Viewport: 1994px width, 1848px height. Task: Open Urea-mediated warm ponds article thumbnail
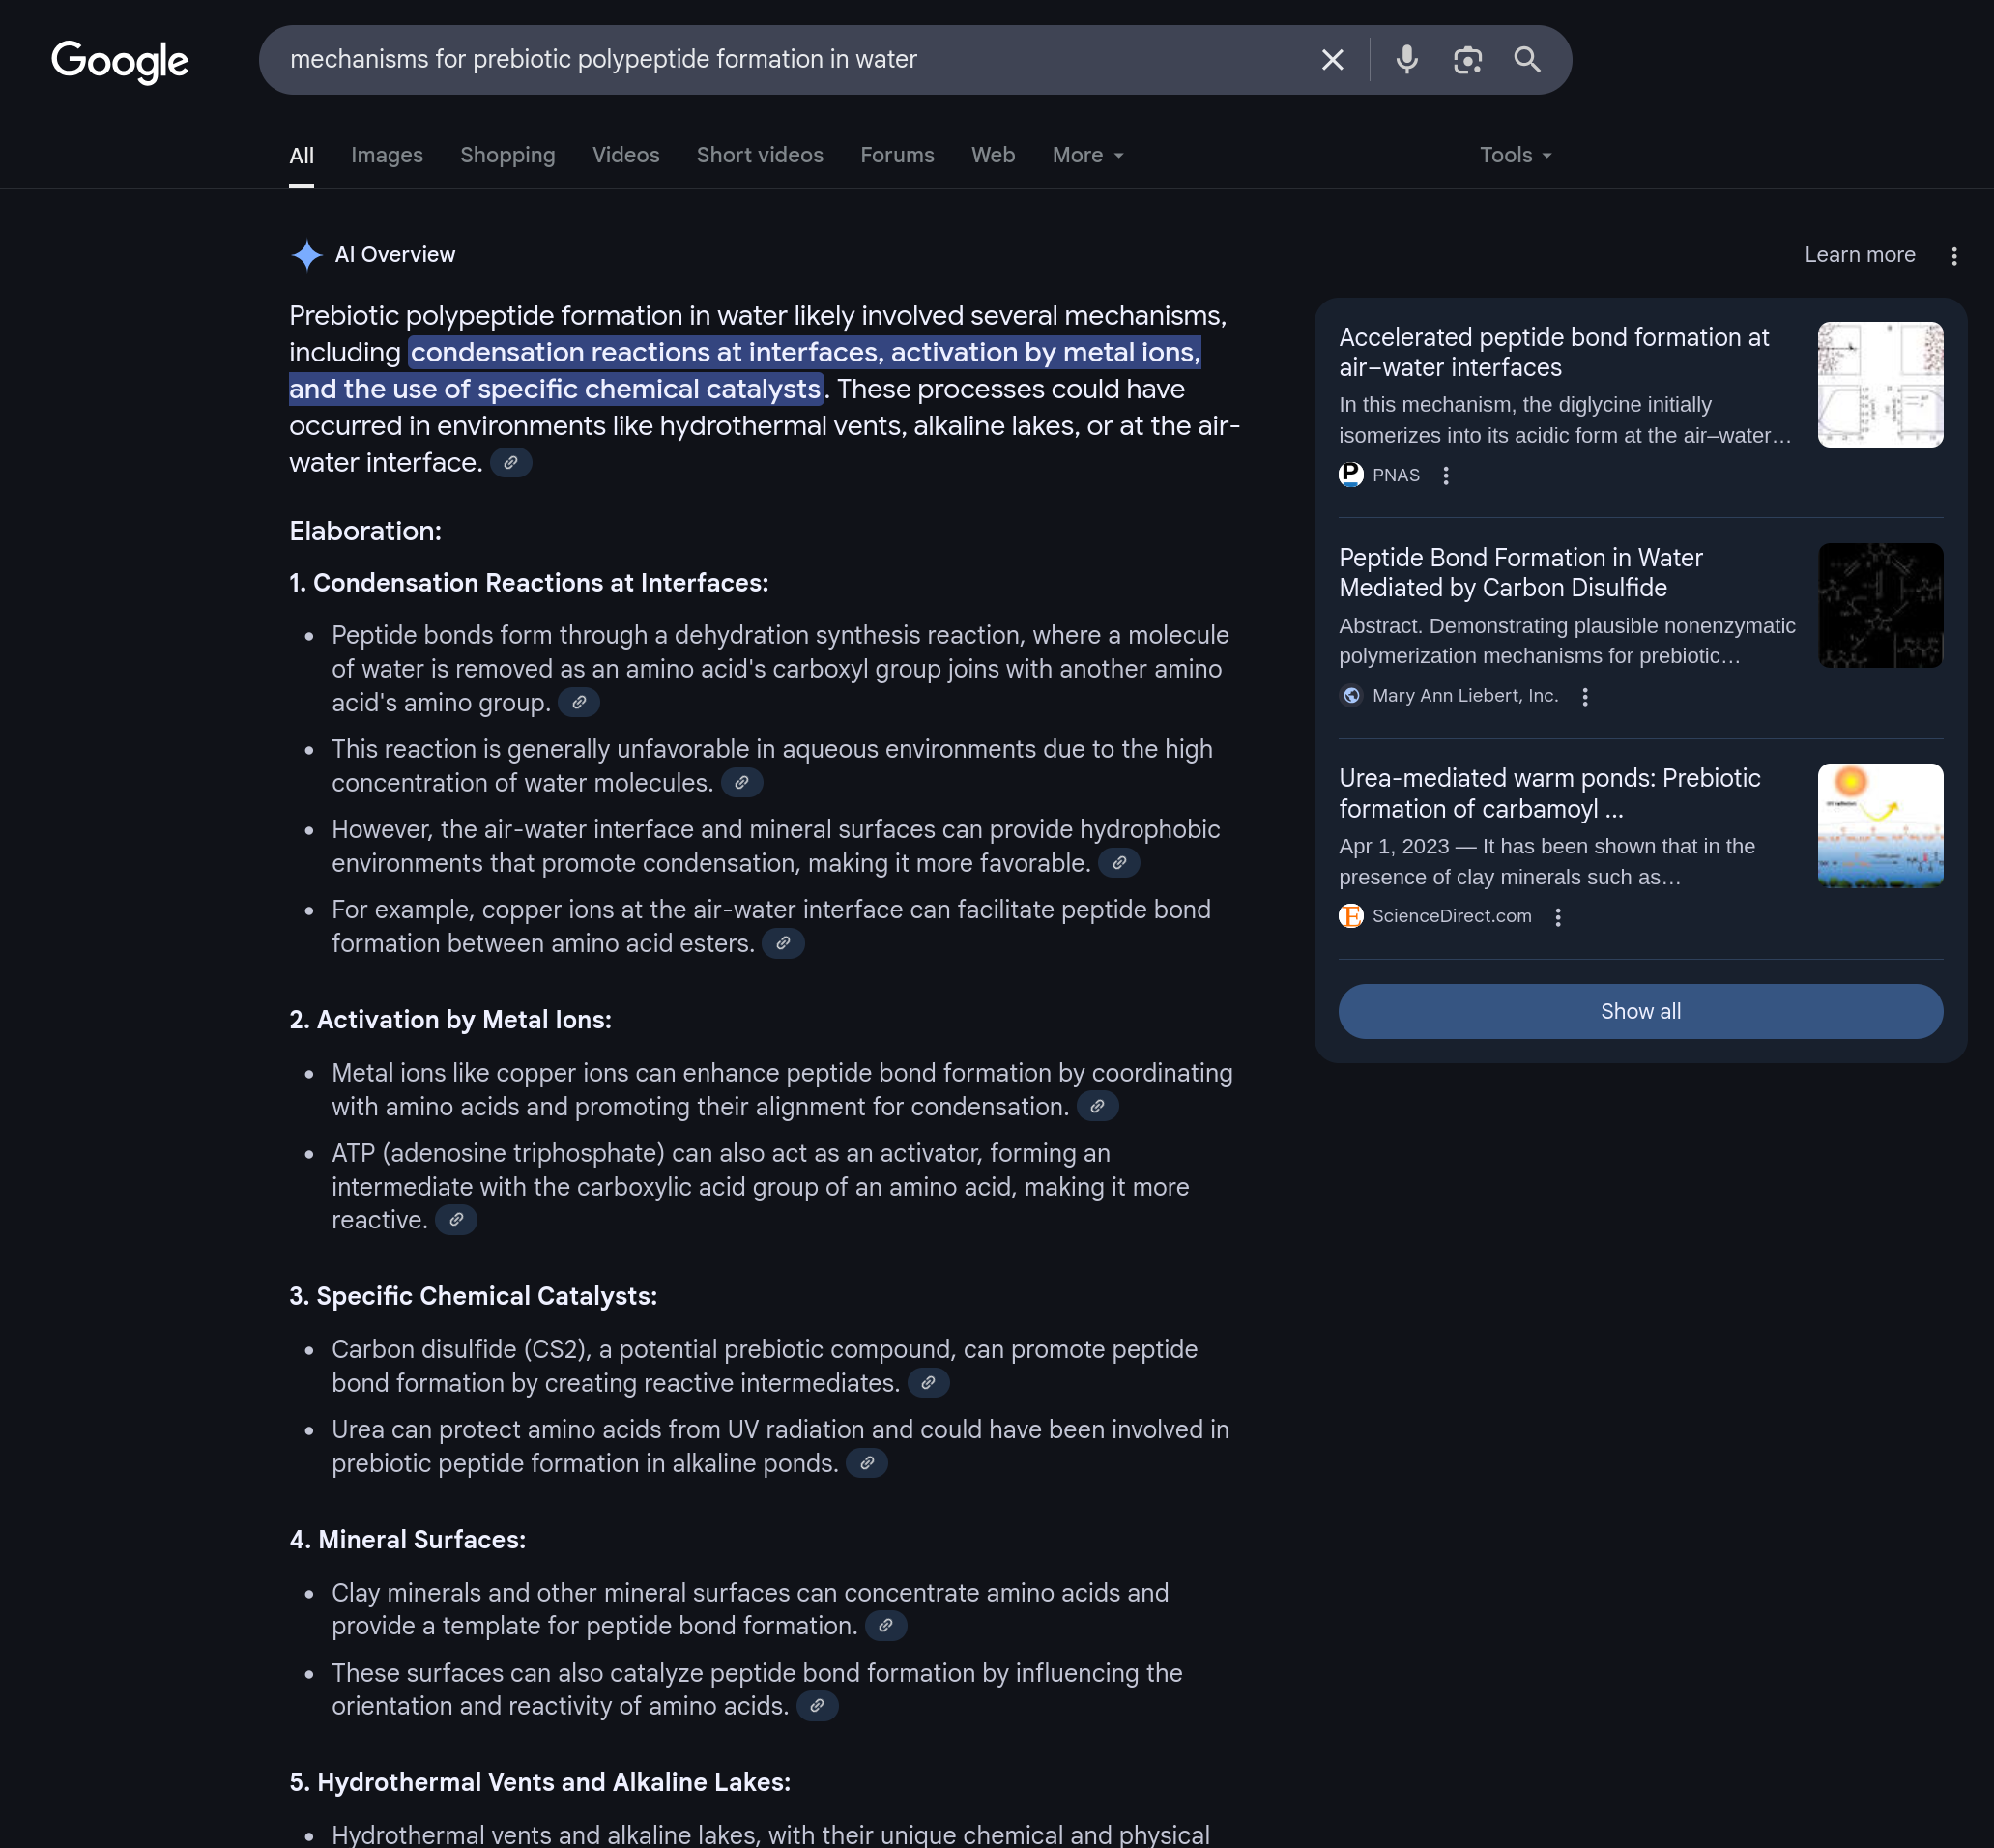[x=1879, y=826]
